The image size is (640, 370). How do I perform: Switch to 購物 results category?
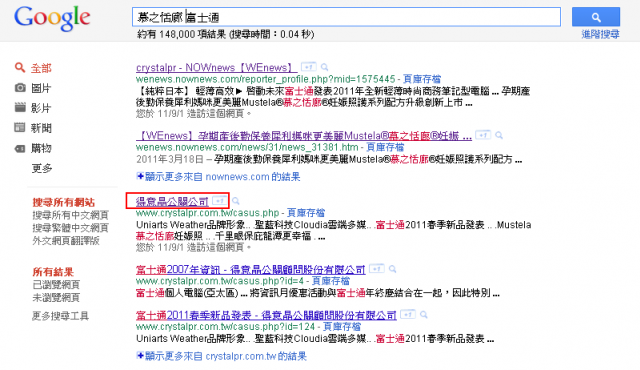(x=41, y=148)
